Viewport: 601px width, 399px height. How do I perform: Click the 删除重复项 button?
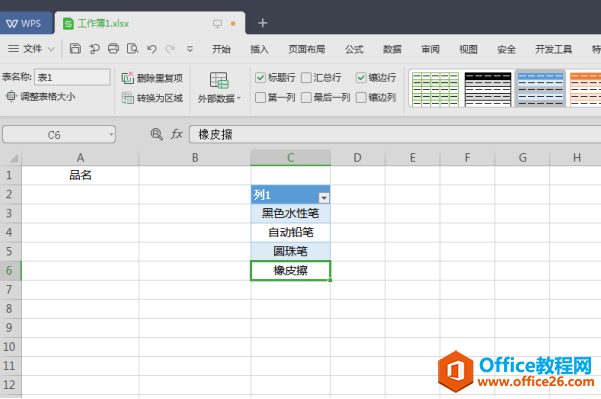tap(152, 78)
